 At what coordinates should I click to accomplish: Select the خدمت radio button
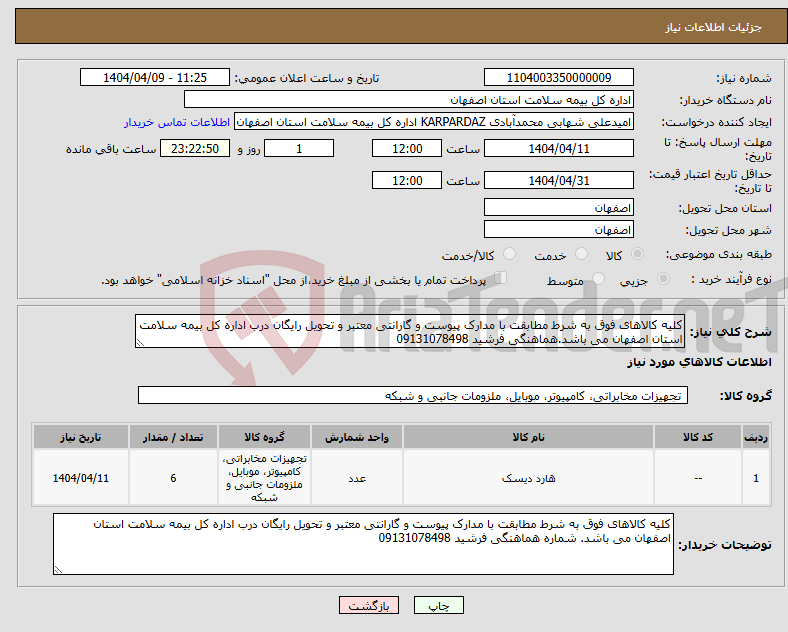pos(581,254)
